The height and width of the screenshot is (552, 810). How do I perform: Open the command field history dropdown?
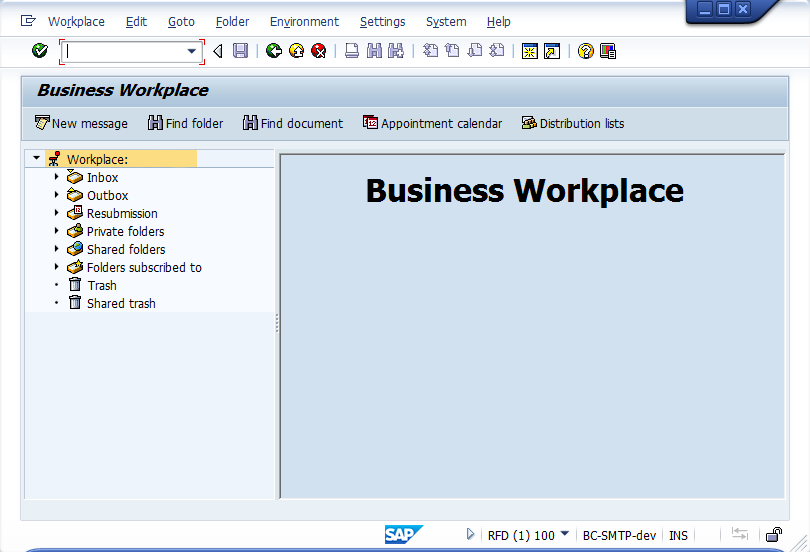[x=192, y=51]
